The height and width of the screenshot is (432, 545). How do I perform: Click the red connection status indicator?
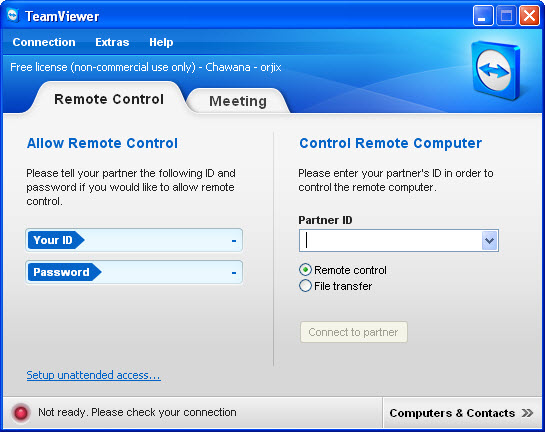tap(21, 413)
